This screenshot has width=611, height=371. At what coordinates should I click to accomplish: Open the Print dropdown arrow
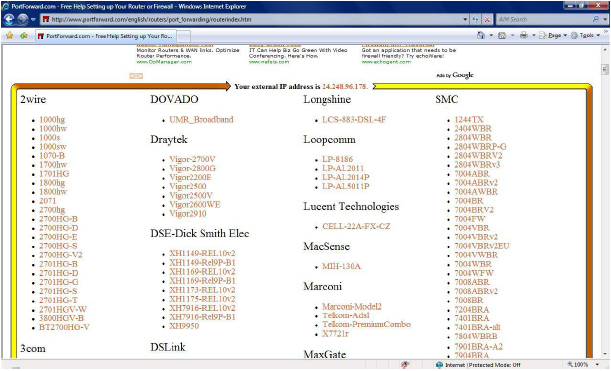tap(534, 35)
